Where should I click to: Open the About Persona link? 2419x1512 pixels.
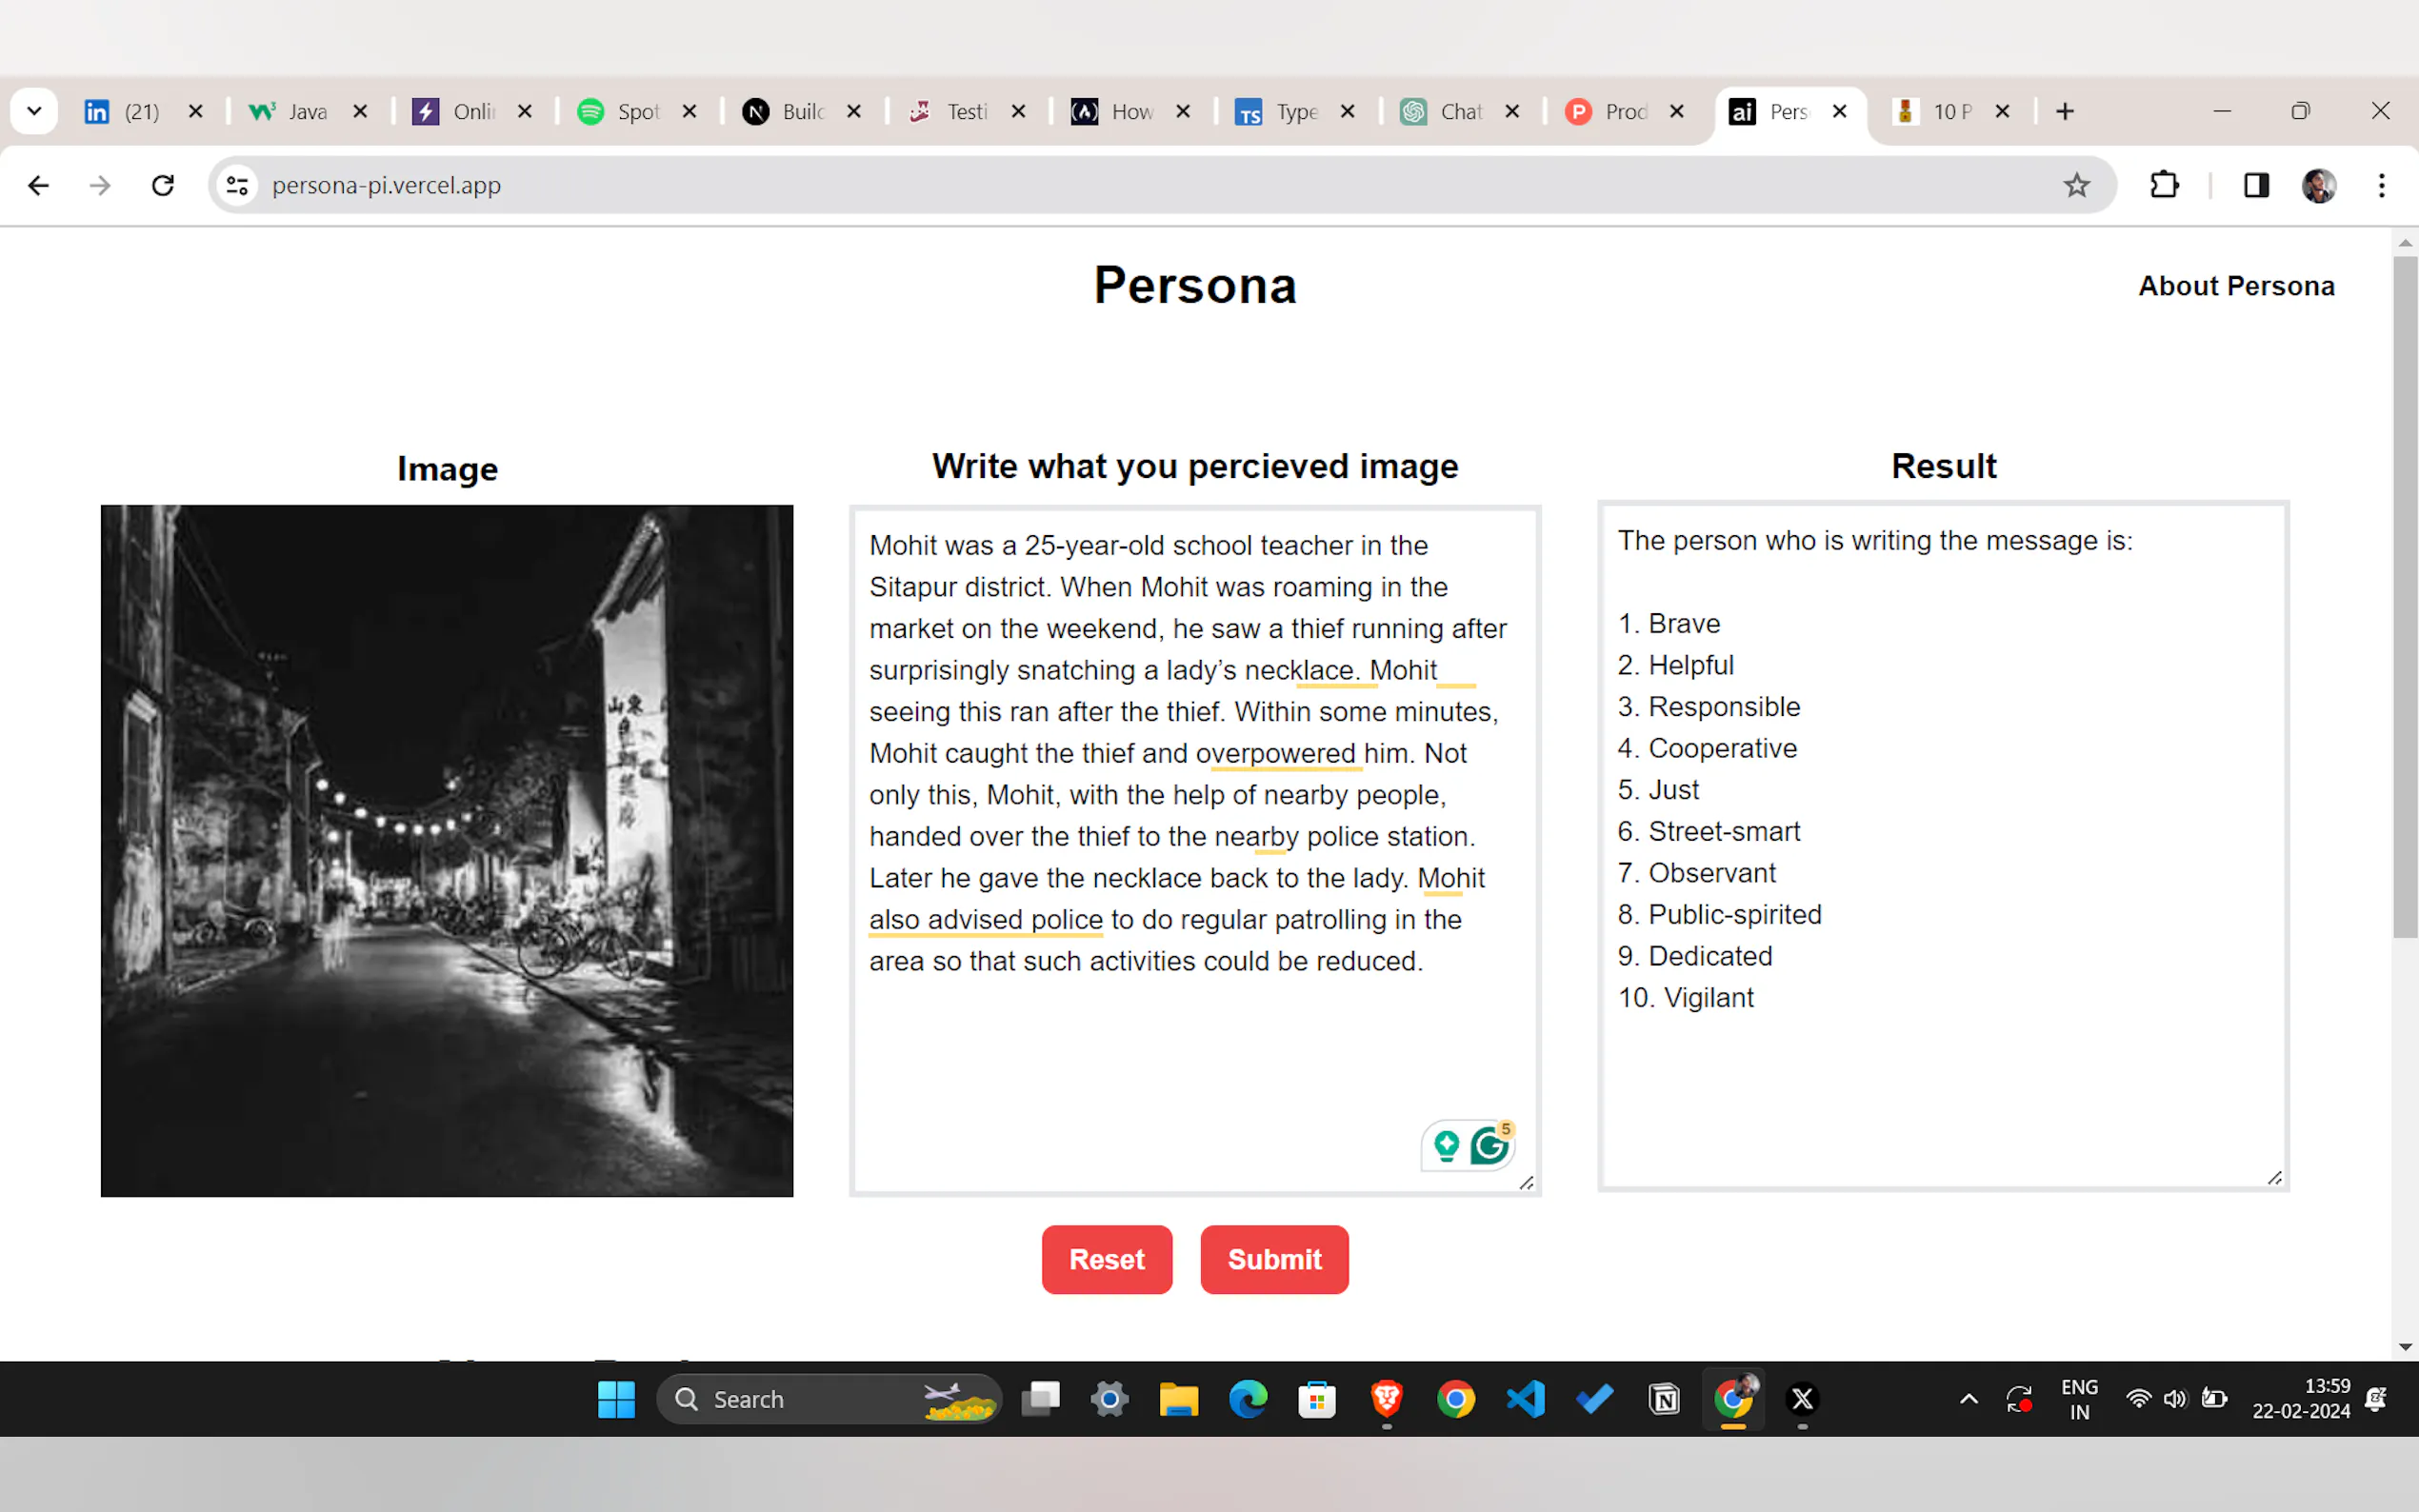coord(2236,286)
